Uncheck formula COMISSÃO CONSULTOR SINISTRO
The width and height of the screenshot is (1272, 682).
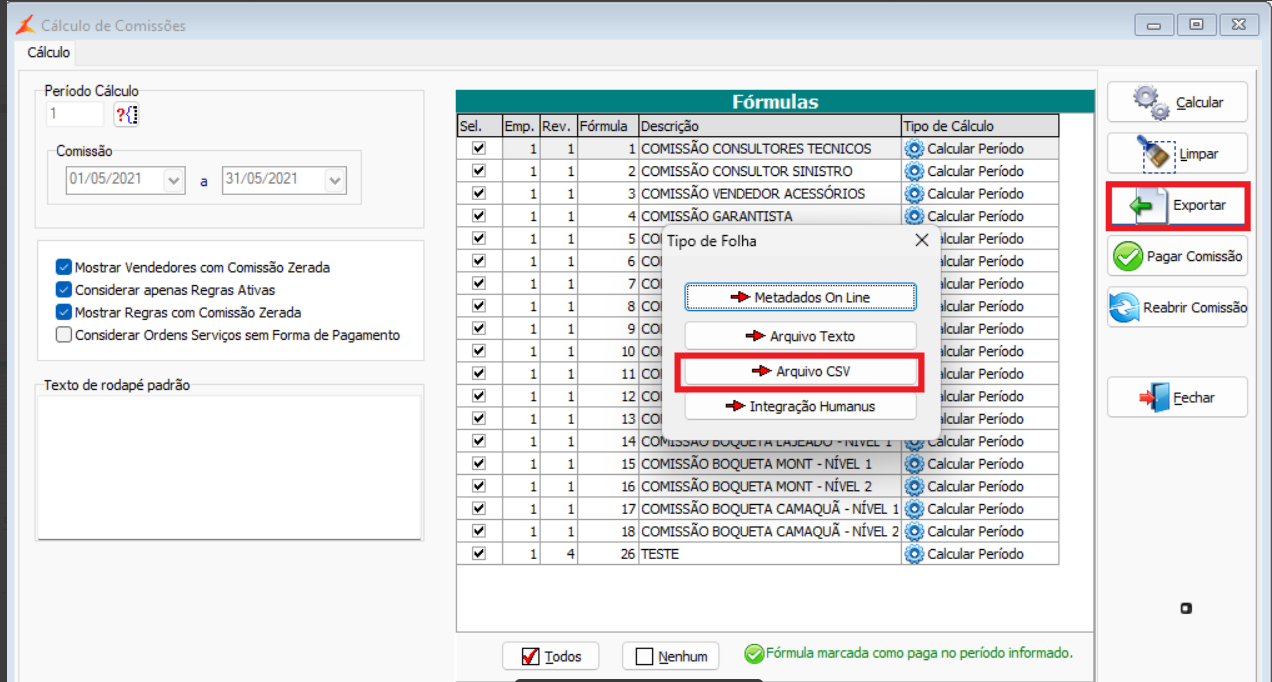click(x=478, y=171)
